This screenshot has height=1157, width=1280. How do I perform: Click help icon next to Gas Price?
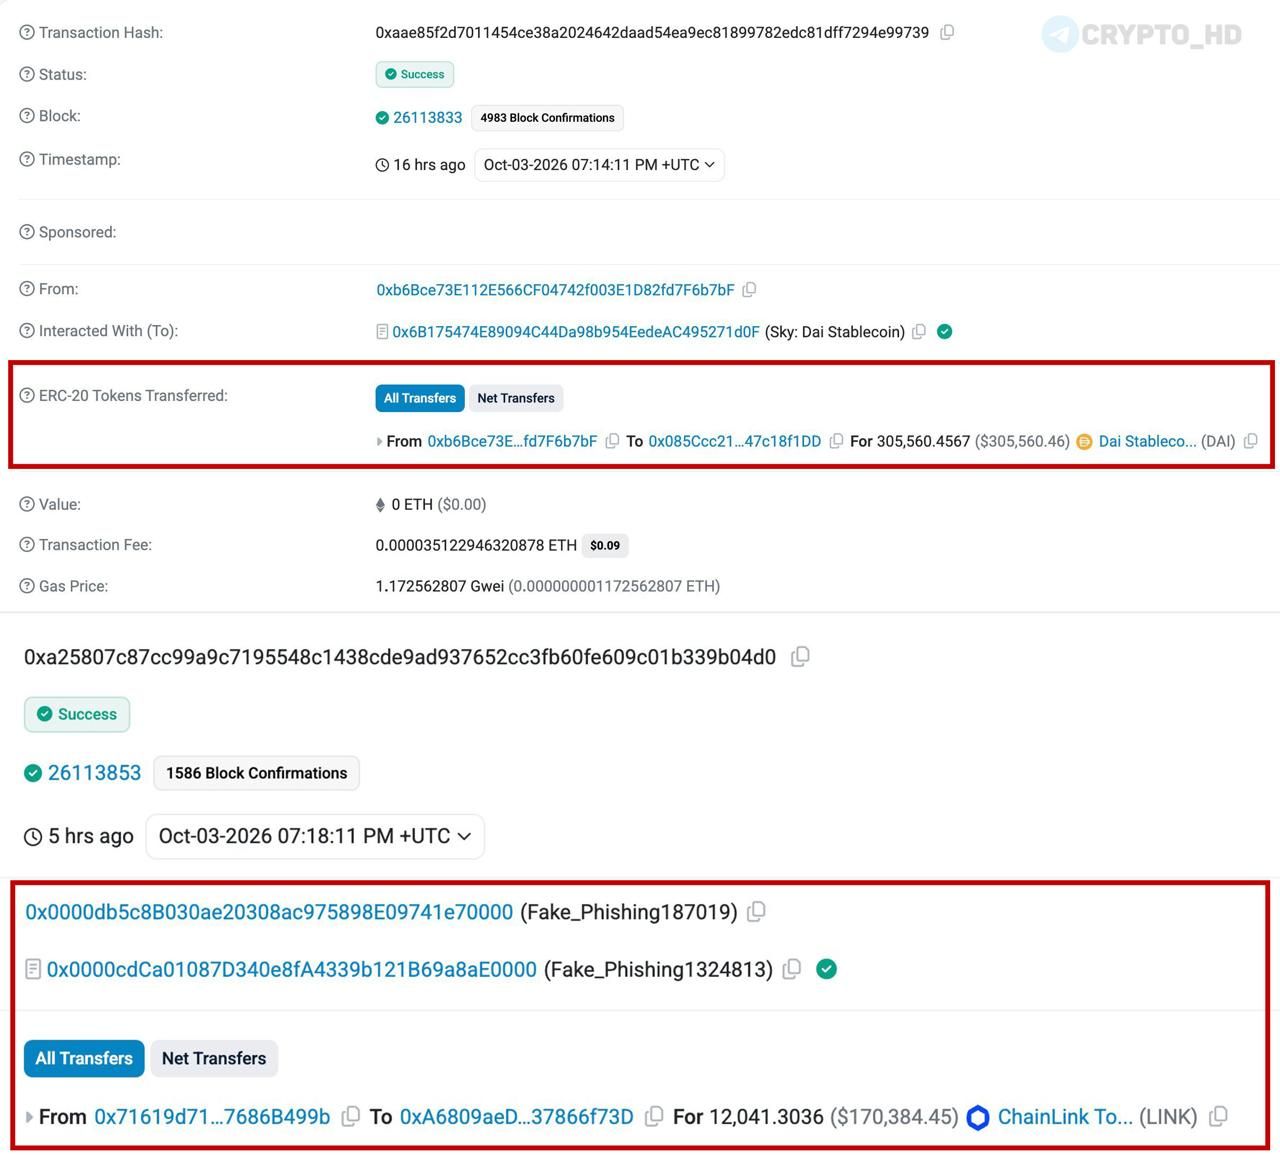pyautogui.click(x=27, y=586)
